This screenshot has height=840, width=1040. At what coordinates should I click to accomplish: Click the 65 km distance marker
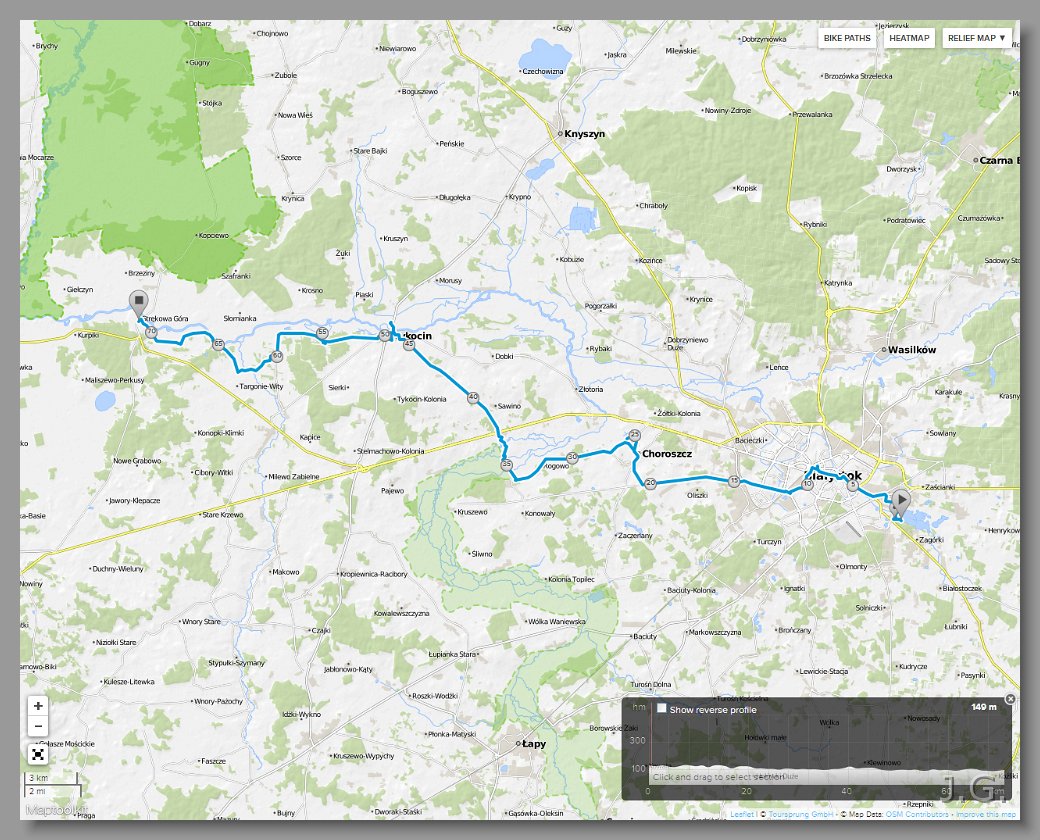[x=218, y=344]
